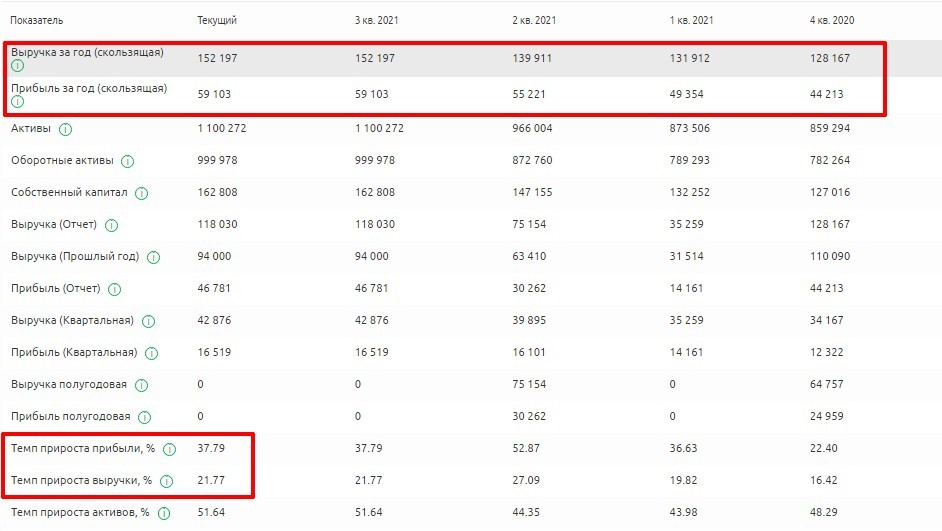Show info for Выручка (Квартальная)
This screenshot has width=942, height=531.
click(x=148, y=321)
